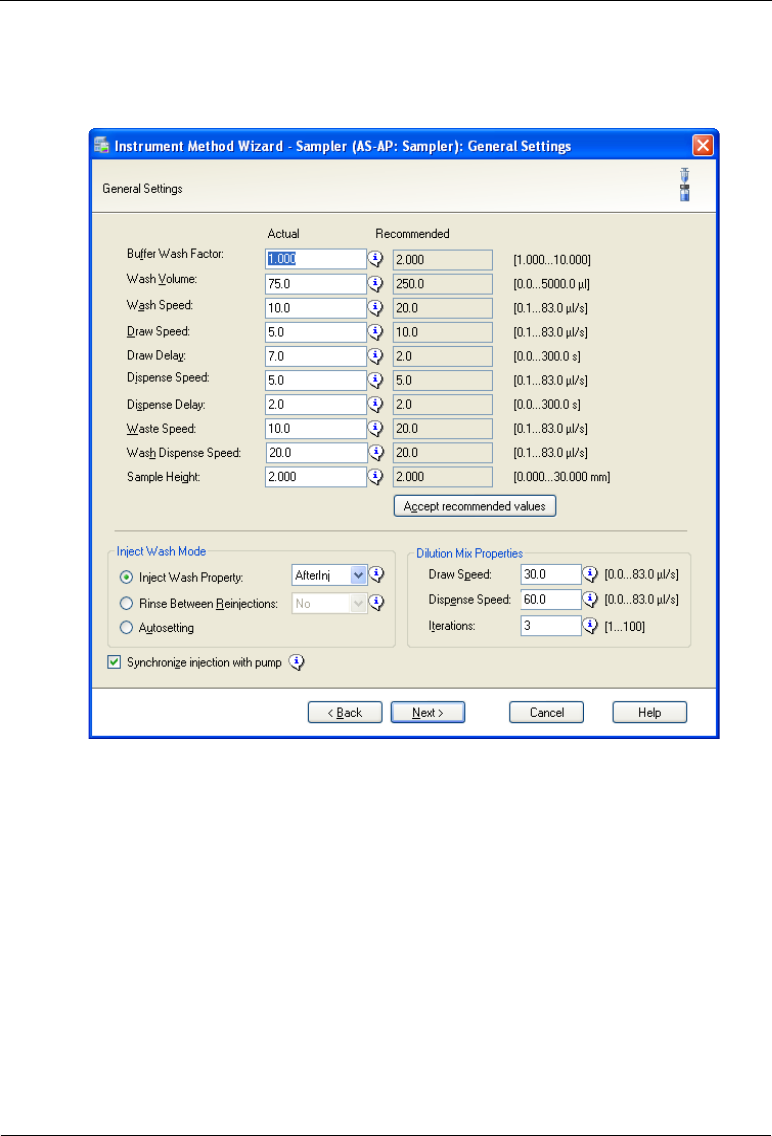Click info icon beside Waste Speed
This screenshot has height=1136, width=772.
coord(375,428)
